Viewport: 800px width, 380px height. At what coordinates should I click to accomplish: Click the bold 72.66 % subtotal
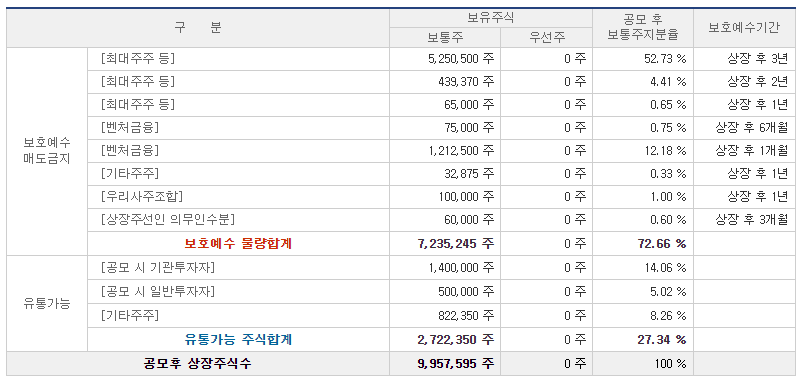(662, 243)
